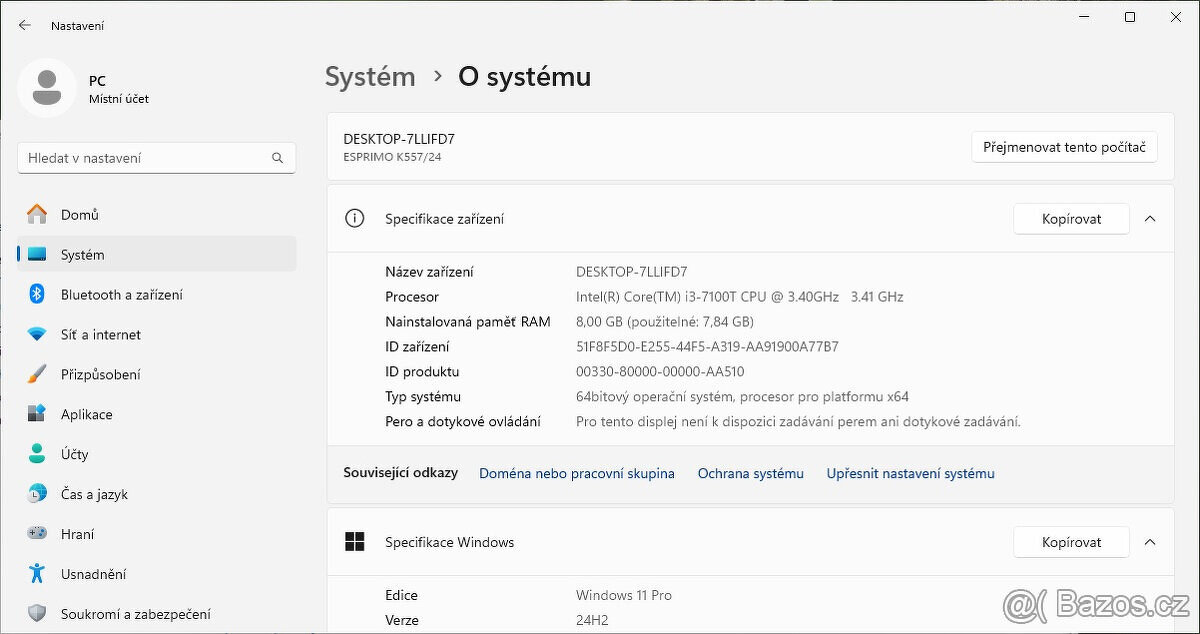Image resolution: width=1200 pixels, height=634 pixels.
Task: Click Přejmenovat tento počítač button
Action: tap(1064, 147)
